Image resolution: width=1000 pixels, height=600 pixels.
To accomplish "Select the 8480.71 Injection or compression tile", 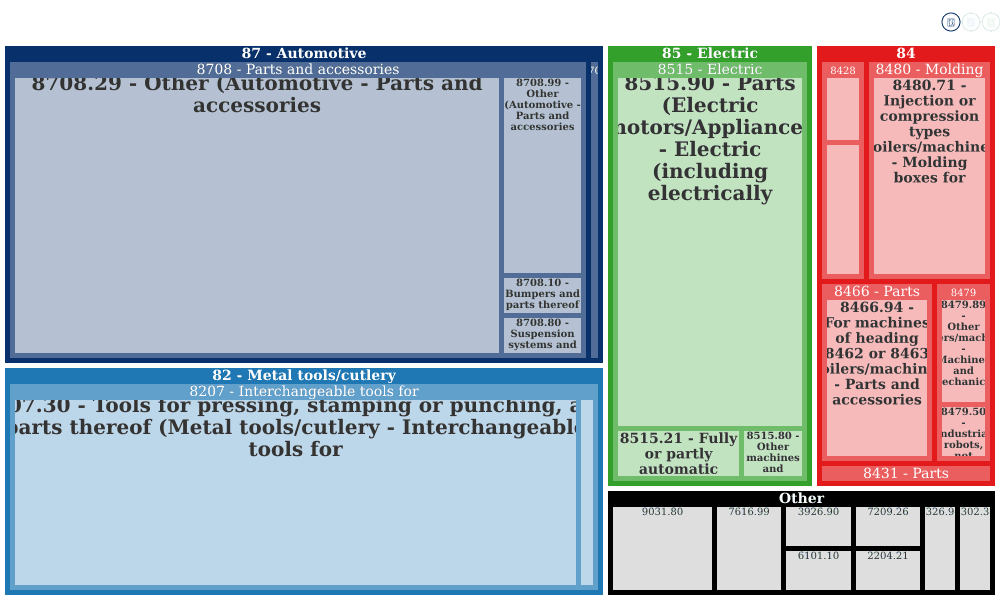I will click(929, 176).
